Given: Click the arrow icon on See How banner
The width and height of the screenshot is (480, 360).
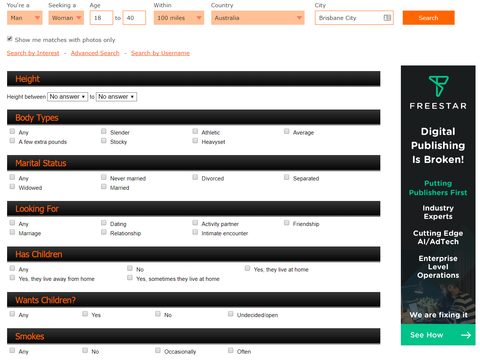Looking at the screenshot, I should (466, 335).
